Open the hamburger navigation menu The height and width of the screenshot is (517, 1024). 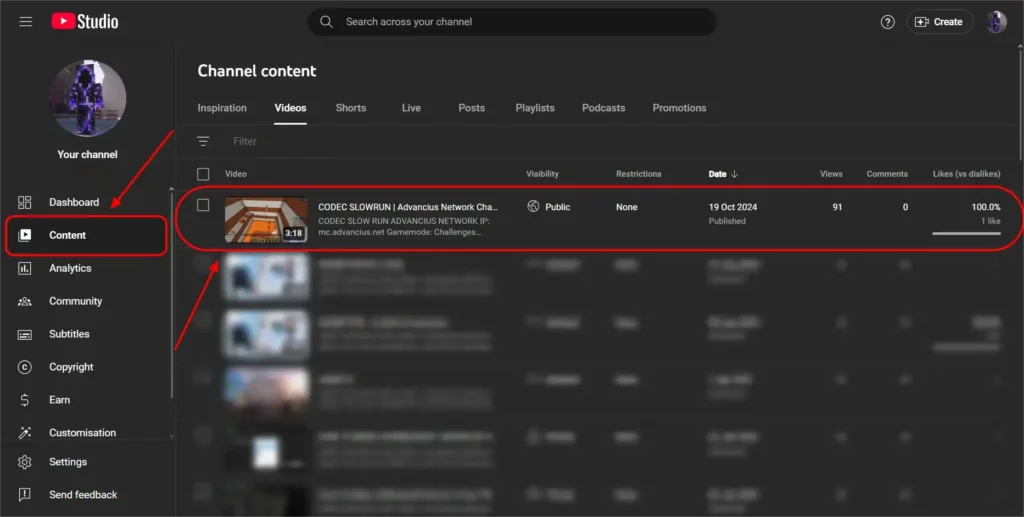point(25,22)
